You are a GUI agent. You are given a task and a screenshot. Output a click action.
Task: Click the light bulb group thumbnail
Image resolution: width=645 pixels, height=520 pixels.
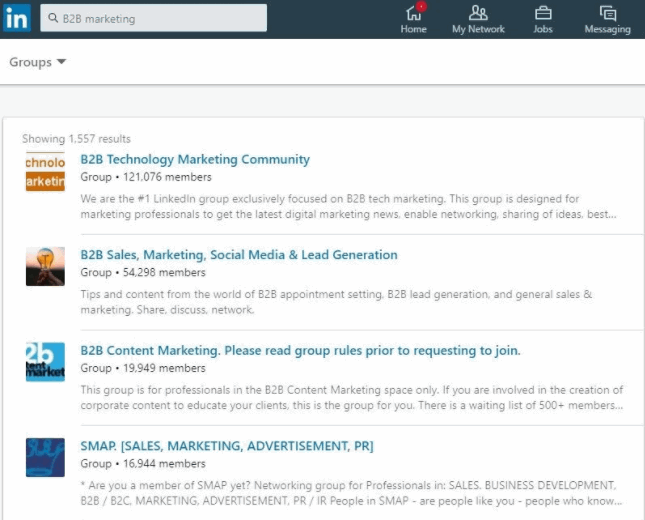pos(45,267)
